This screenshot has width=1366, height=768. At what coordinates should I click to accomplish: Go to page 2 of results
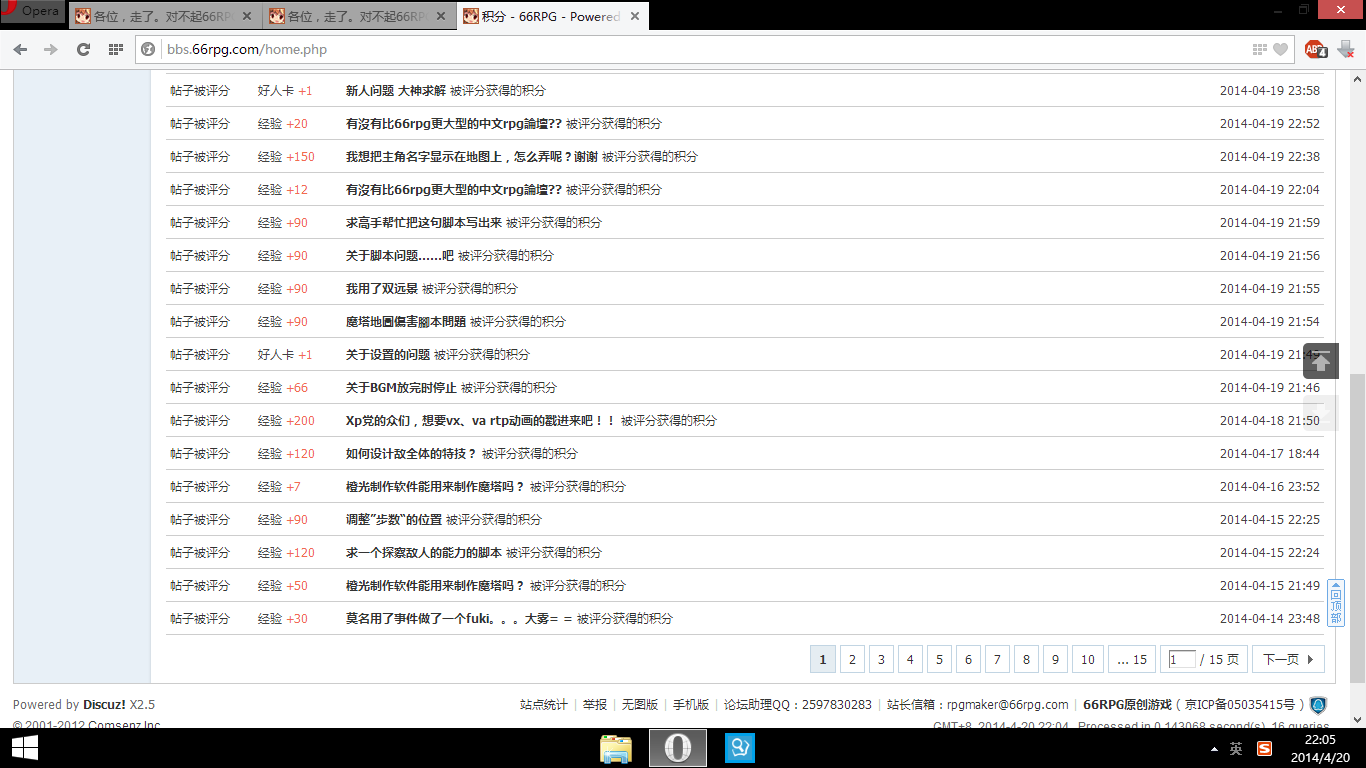[x=852, y=659]
